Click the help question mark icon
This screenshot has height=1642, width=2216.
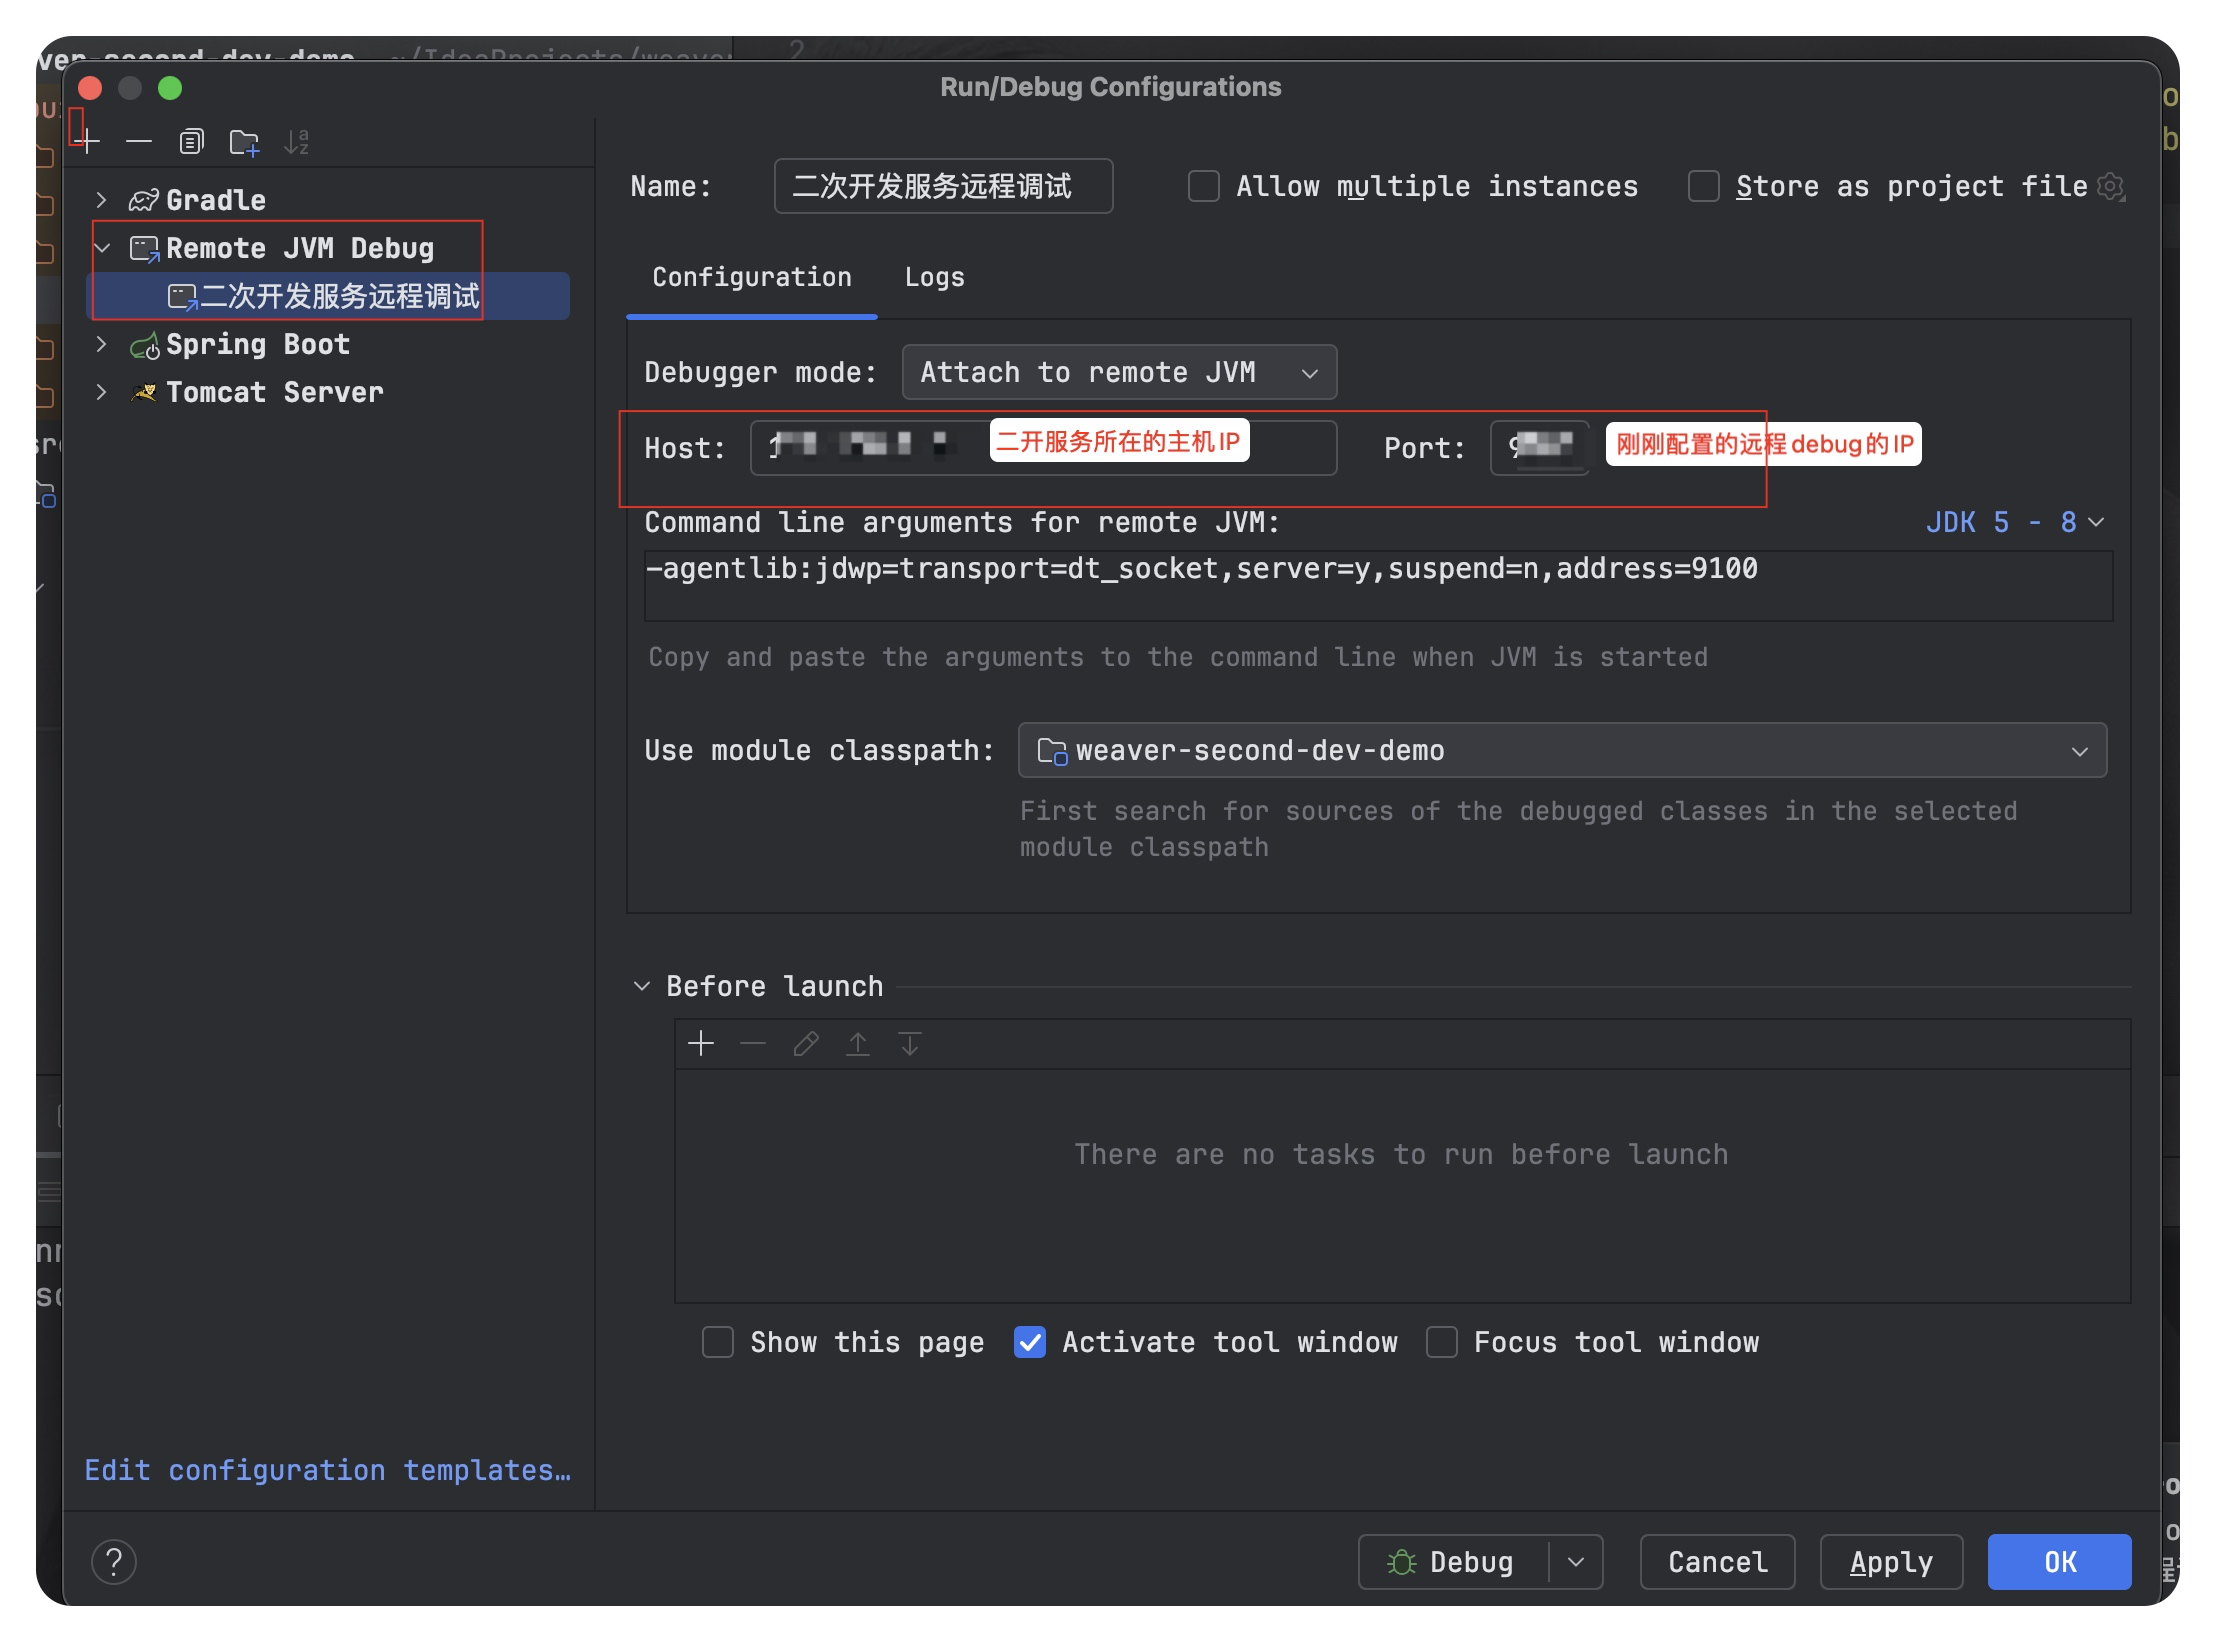(114, 1561)
